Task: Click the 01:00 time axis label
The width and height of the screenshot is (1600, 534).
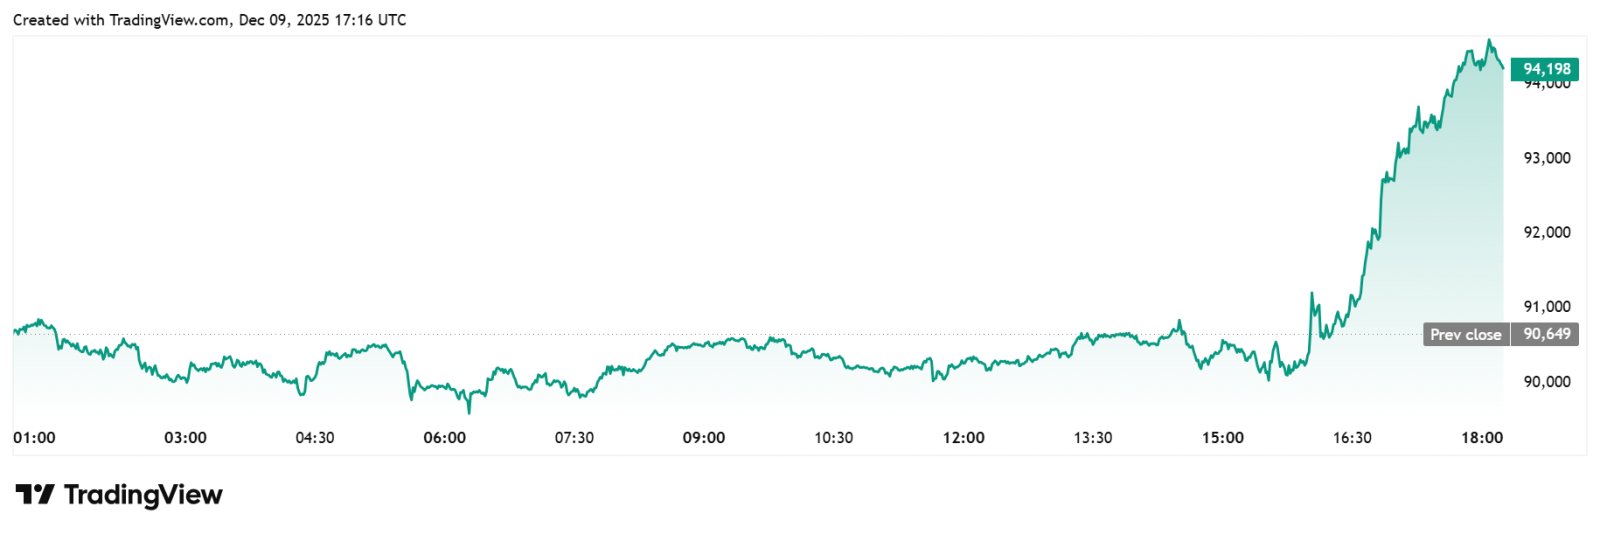Action: 34,438
